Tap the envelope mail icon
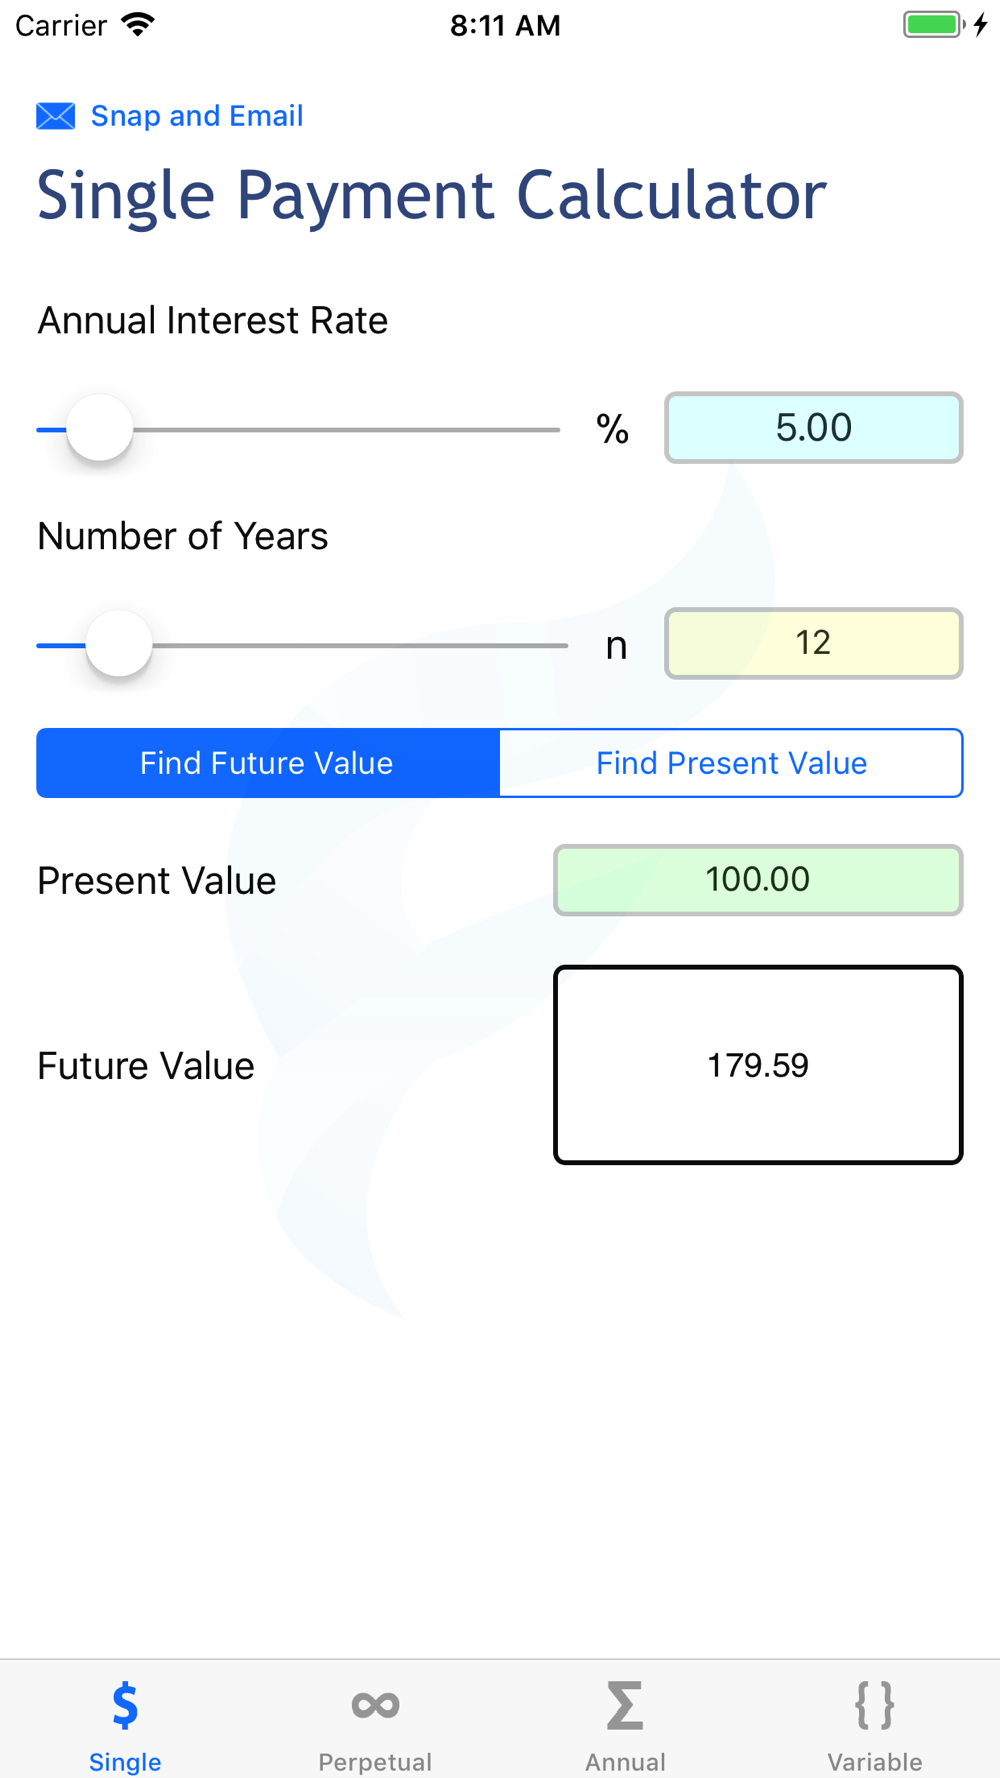Viewport: 1000px width, 1778px height. (55, 116)
